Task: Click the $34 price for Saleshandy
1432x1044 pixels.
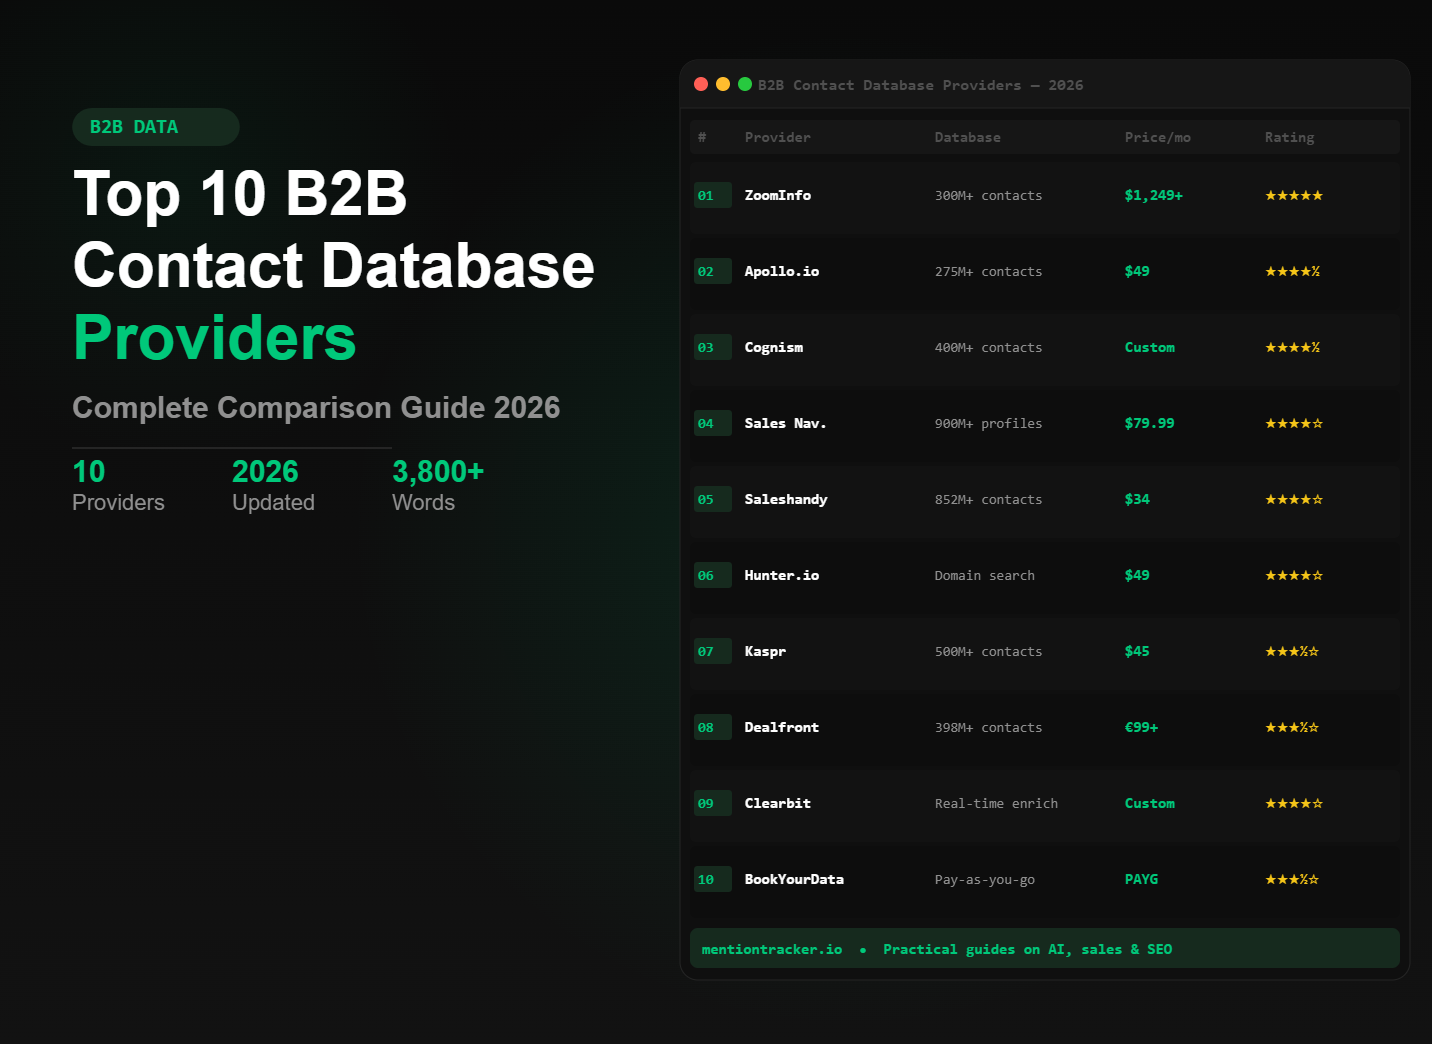Action: coord(1138,500)
